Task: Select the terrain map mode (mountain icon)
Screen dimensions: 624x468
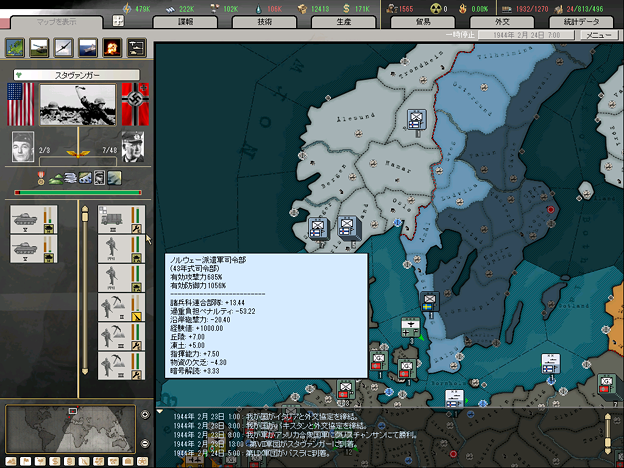Action: [x=11, y=461]
